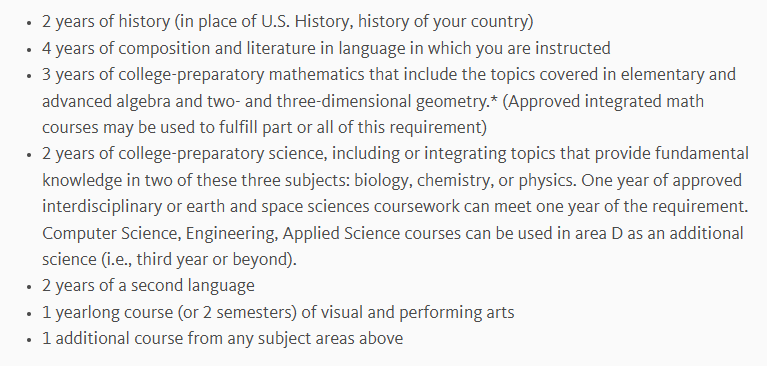This screenshot has width=767, height=366.
Task: Click bullet marker before '4 years of composition'
Action: coord(29,49)
